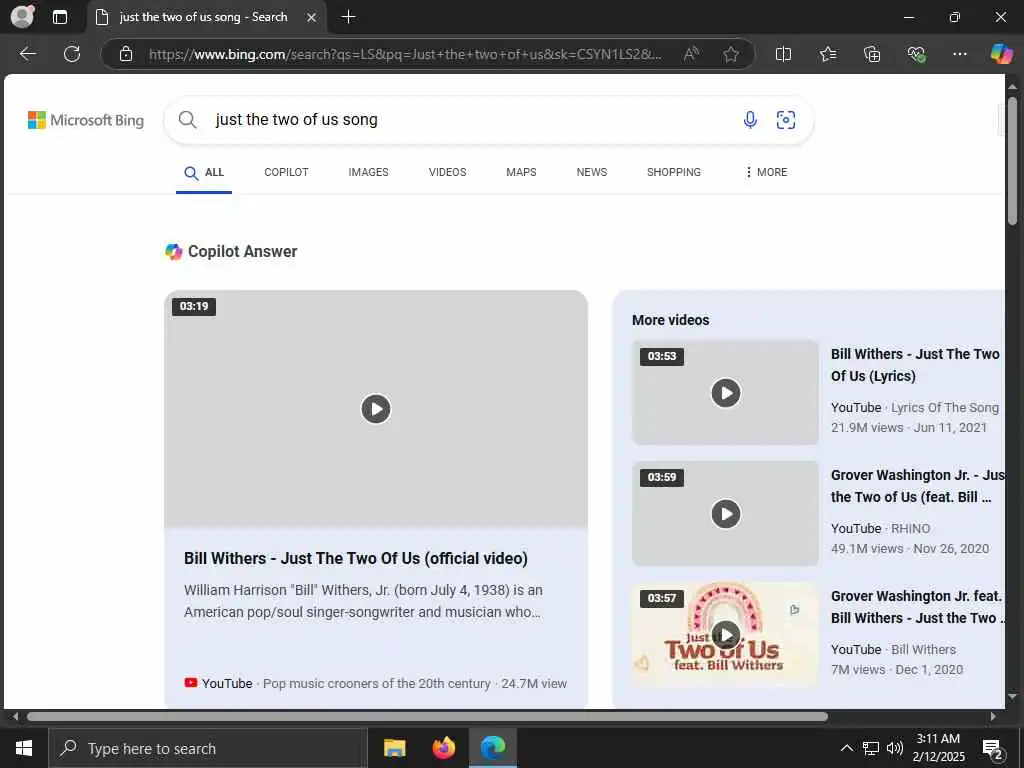Open the volume control in tray
The width and height of the screenshot is (1024, 768).
coord(895,748)
